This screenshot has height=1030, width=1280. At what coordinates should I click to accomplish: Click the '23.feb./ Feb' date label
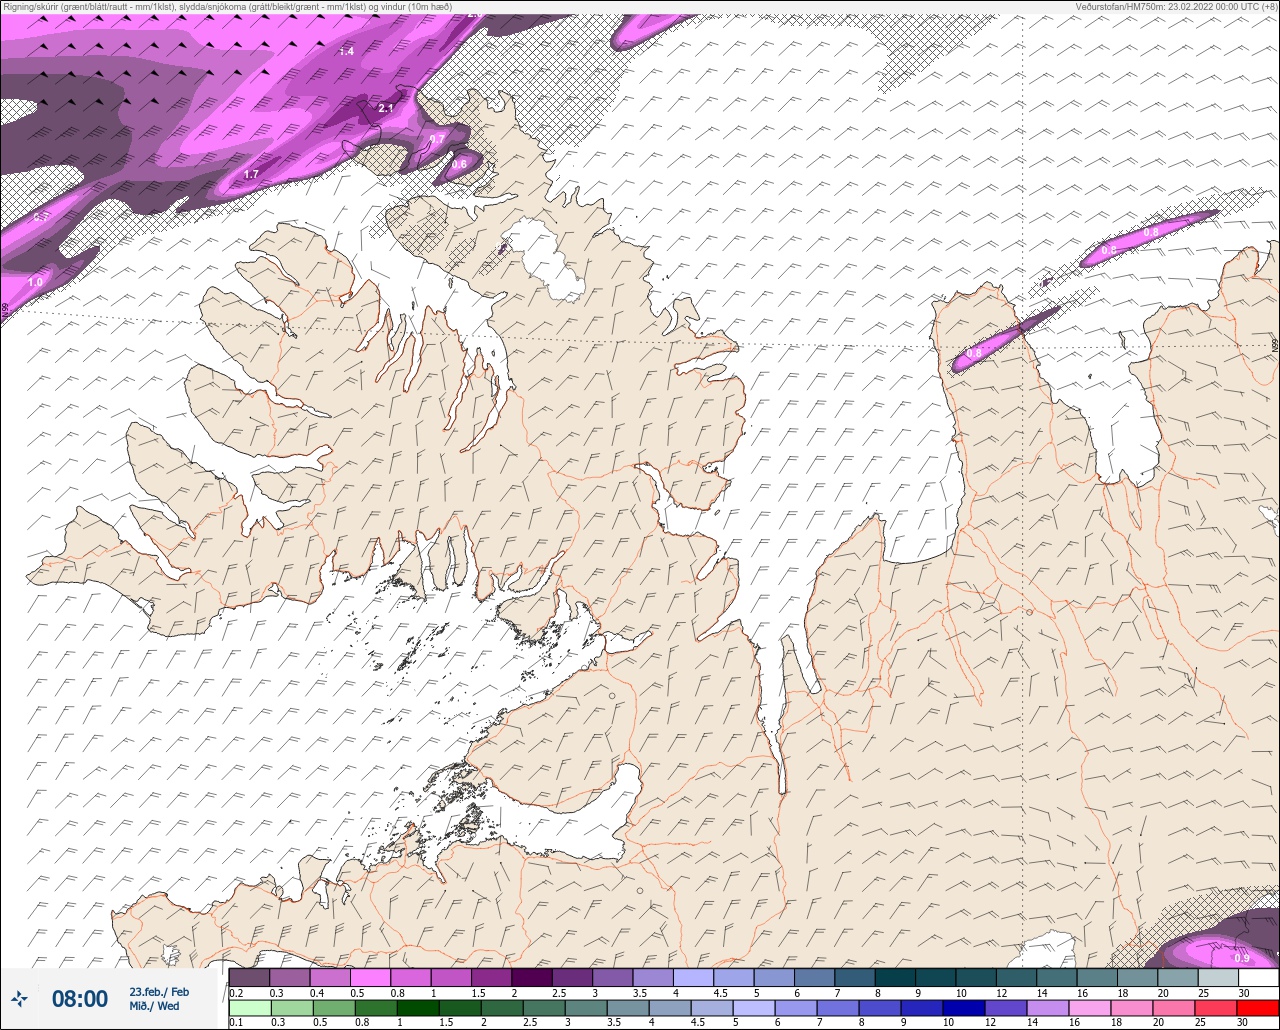(x=159, y=991)
